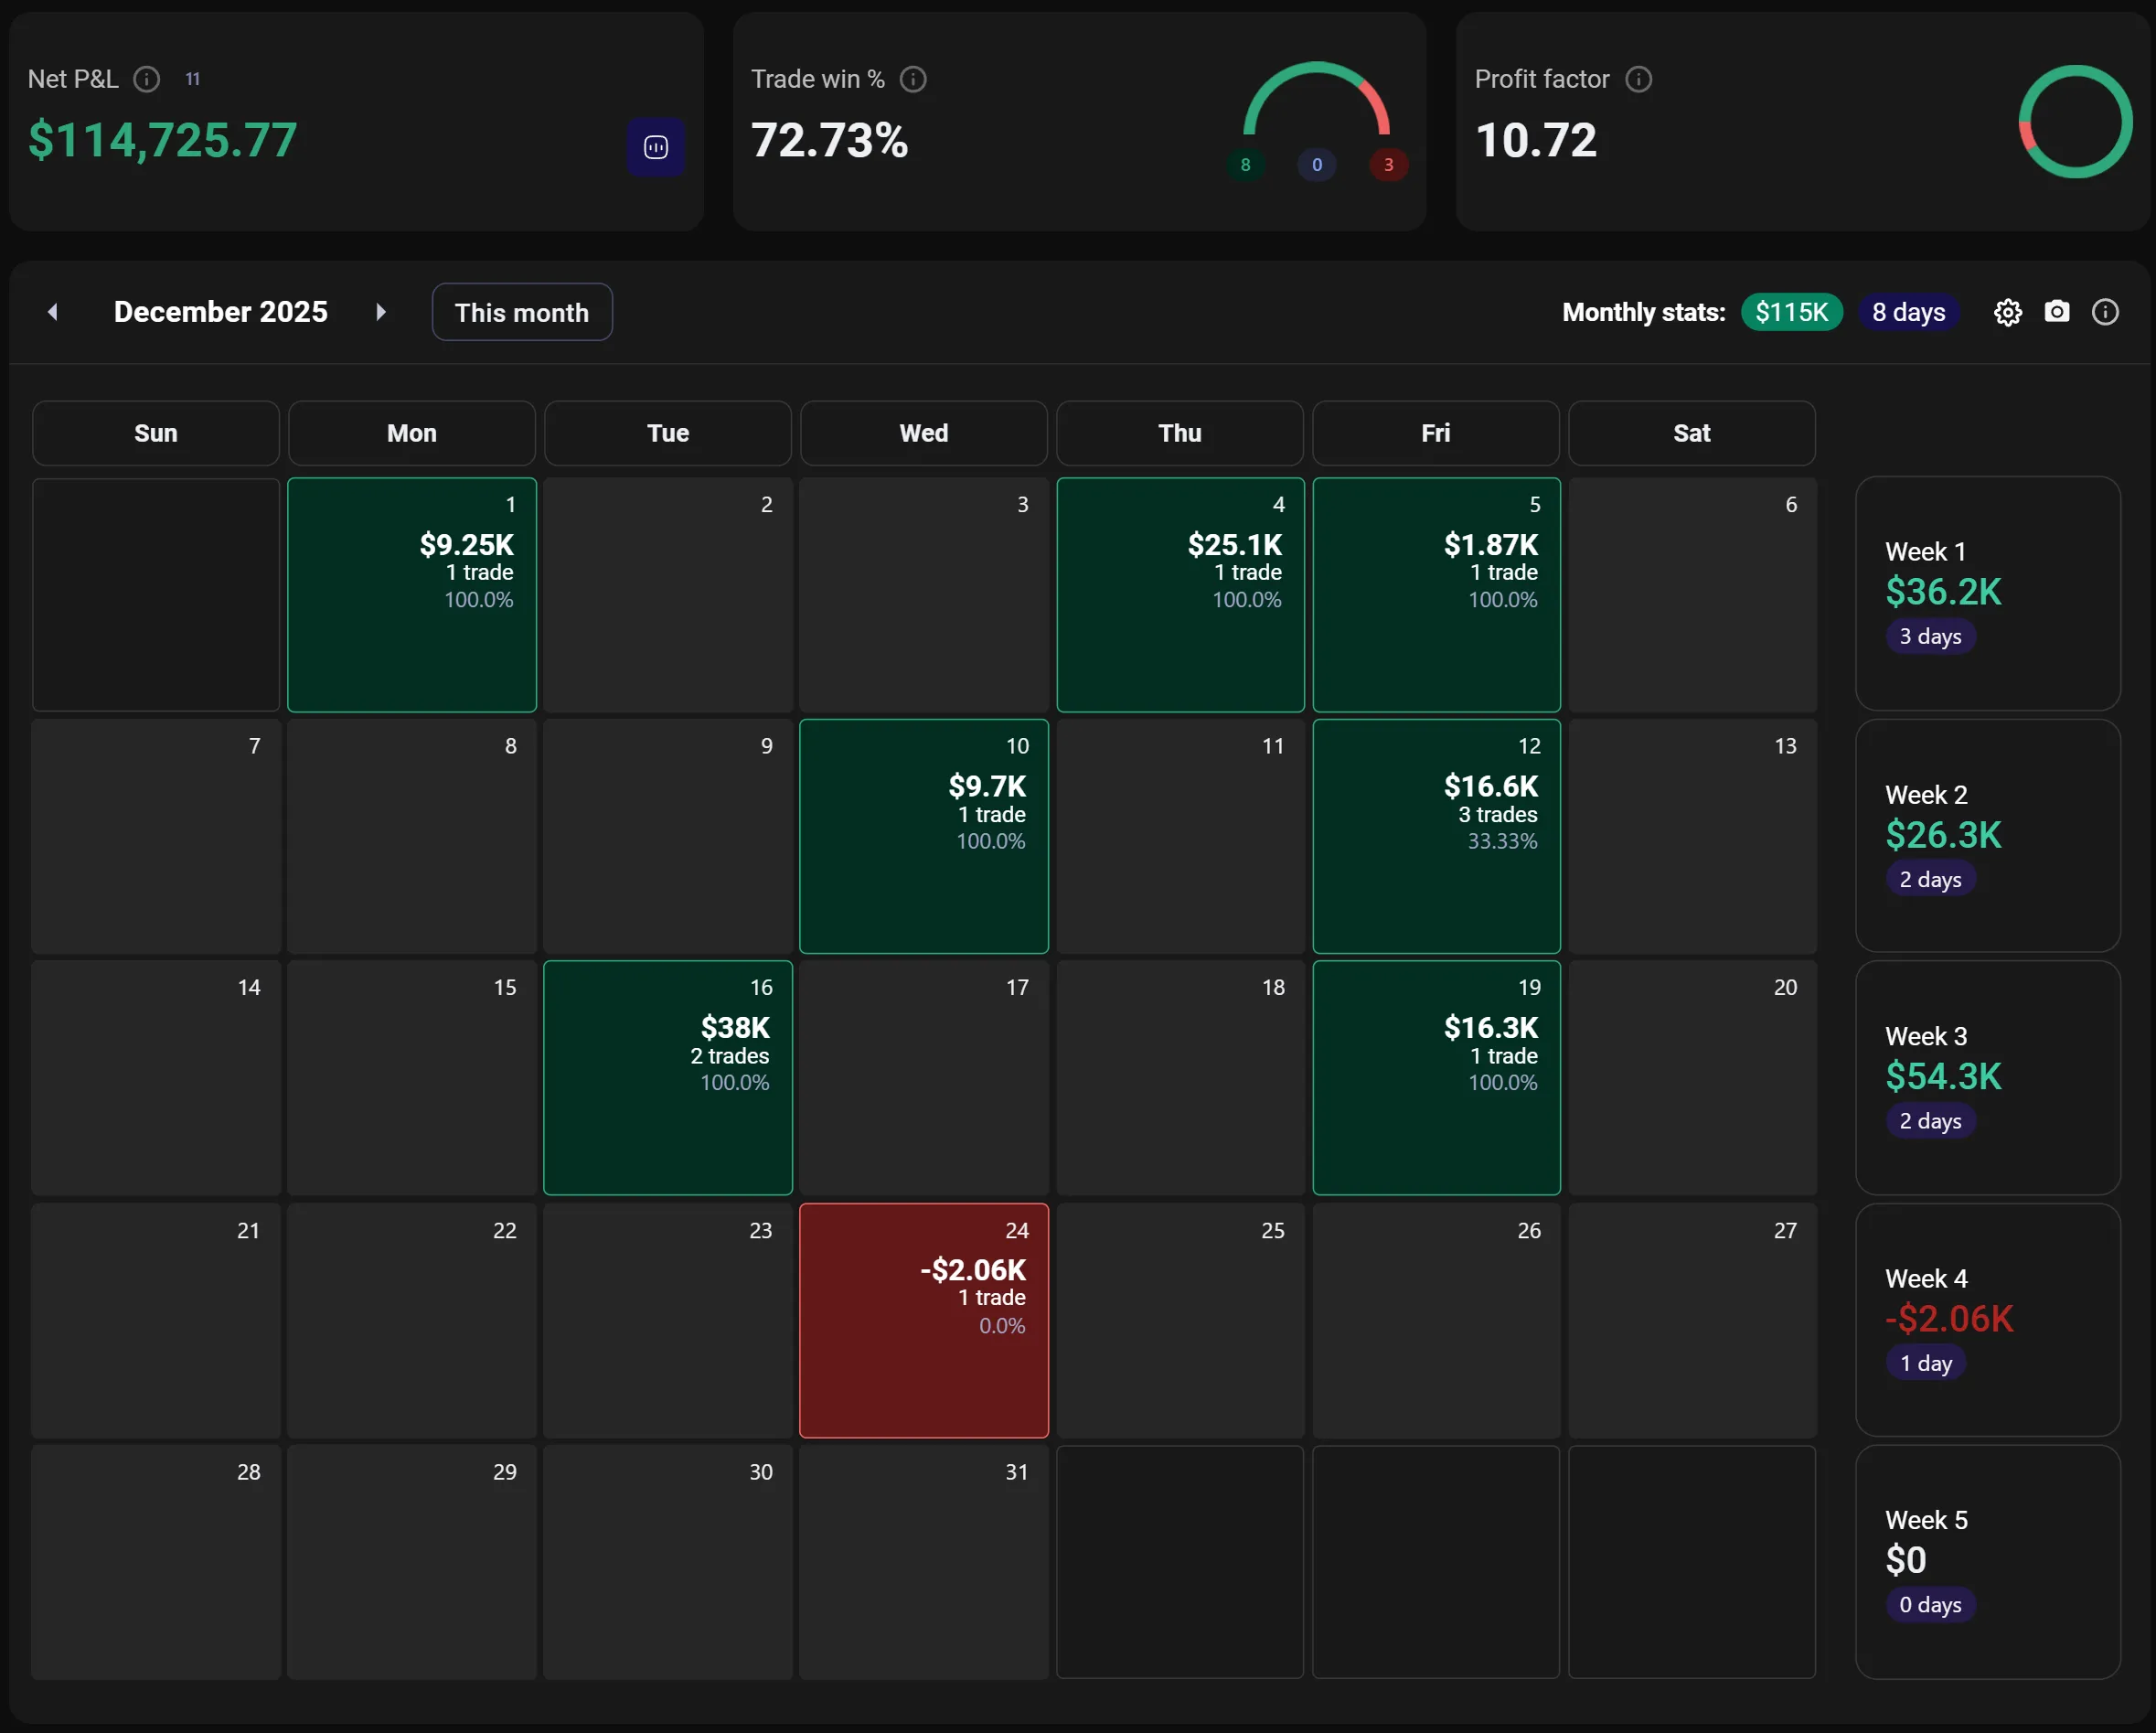Click the winning trades count badge 8
Screen dimensions: 2156x1733
click(1245, 165)
